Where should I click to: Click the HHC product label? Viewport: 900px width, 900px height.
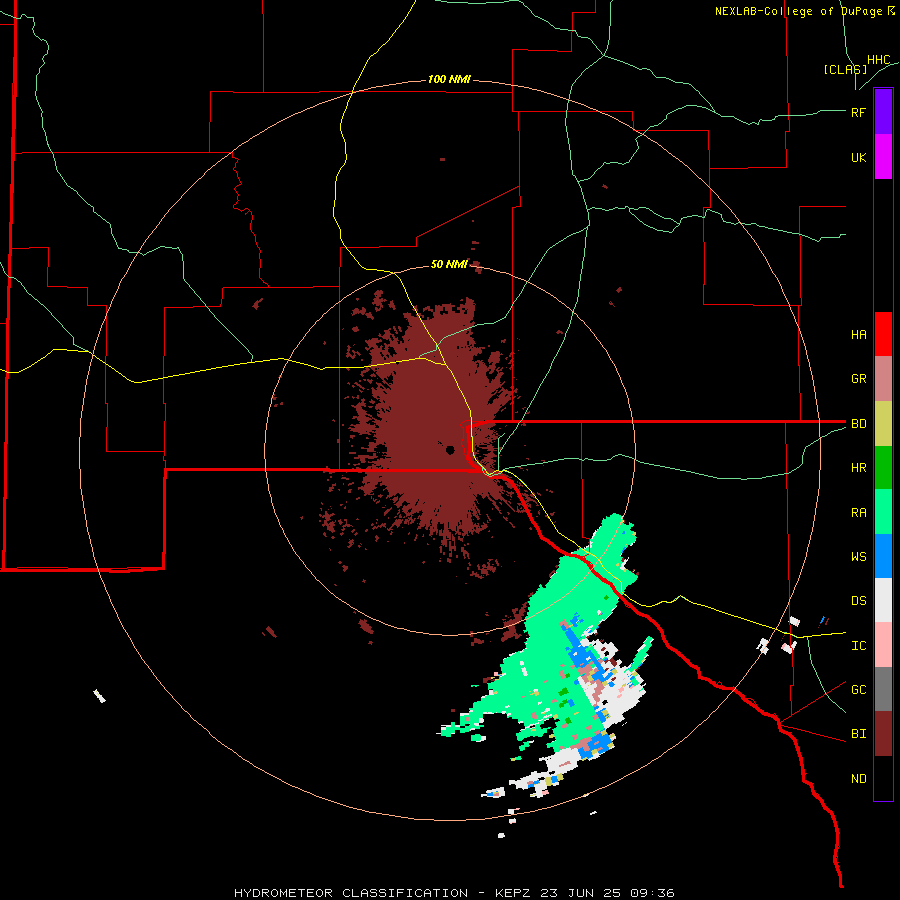878,60
